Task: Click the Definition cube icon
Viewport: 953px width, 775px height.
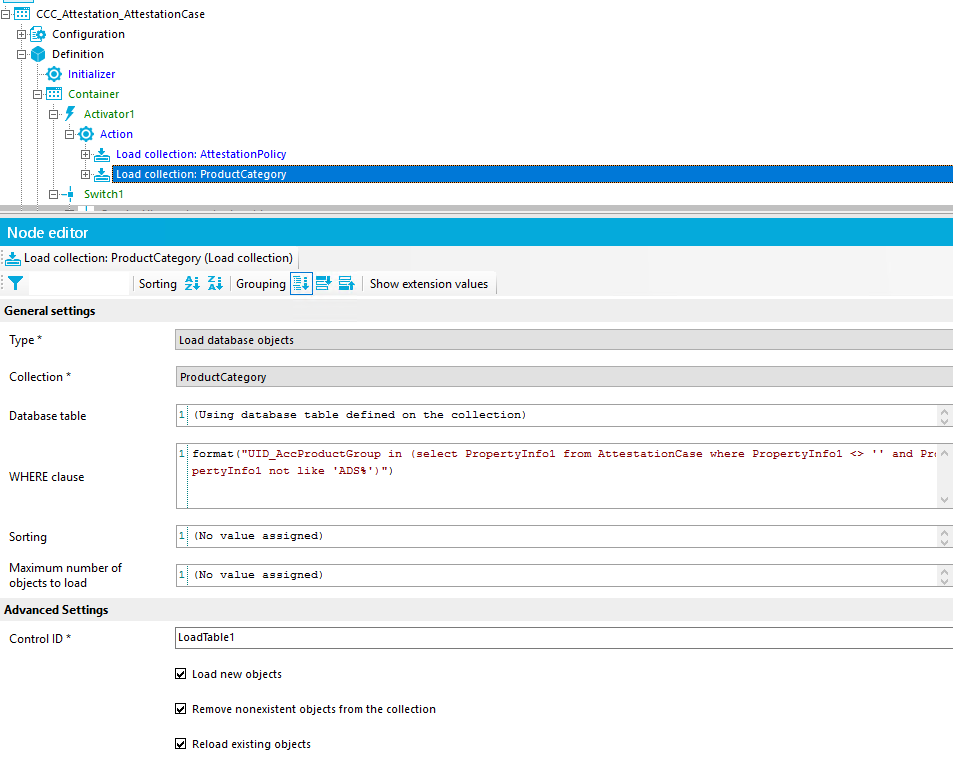Action: [38, 54]
